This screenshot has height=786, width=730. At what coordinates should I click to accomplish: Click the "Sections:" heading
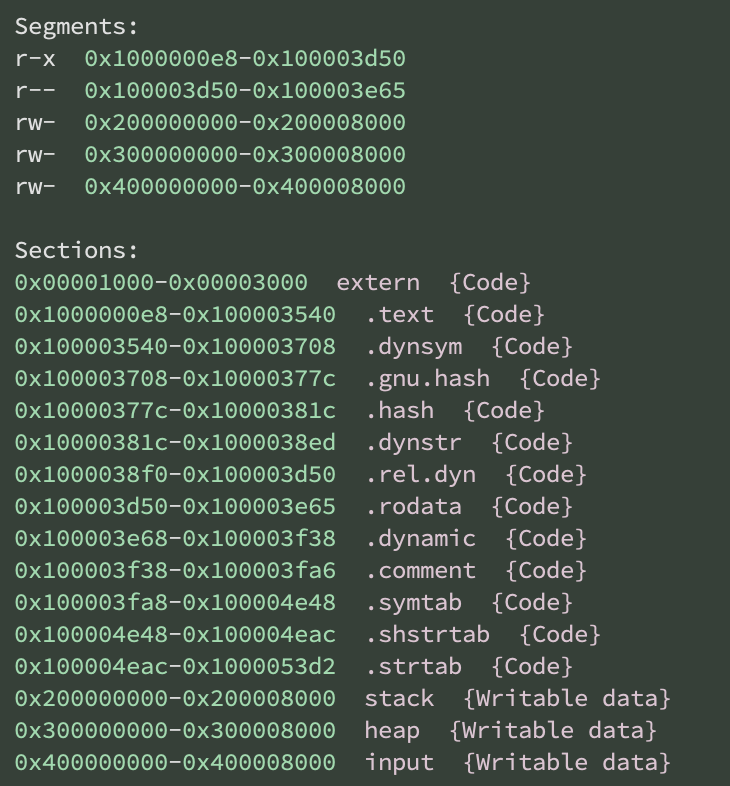(77, 251)
